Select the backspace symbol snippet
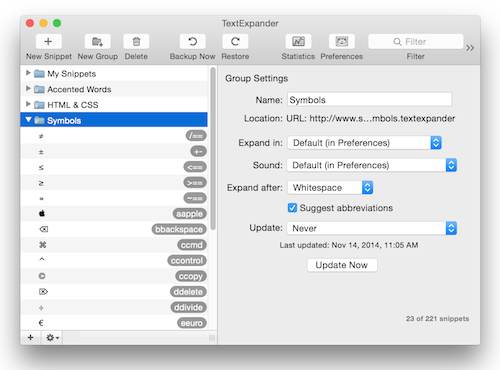This screenshot has height=370, width=500. (x=43, y=229)
